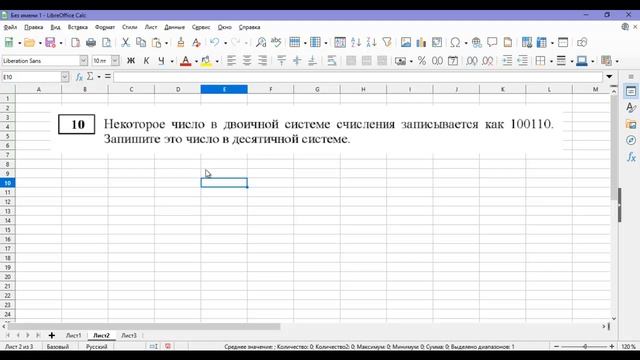This screenshot has height=360, width=640.
Task: Open the borders dropdown arrow
Action: click(551, 61)
